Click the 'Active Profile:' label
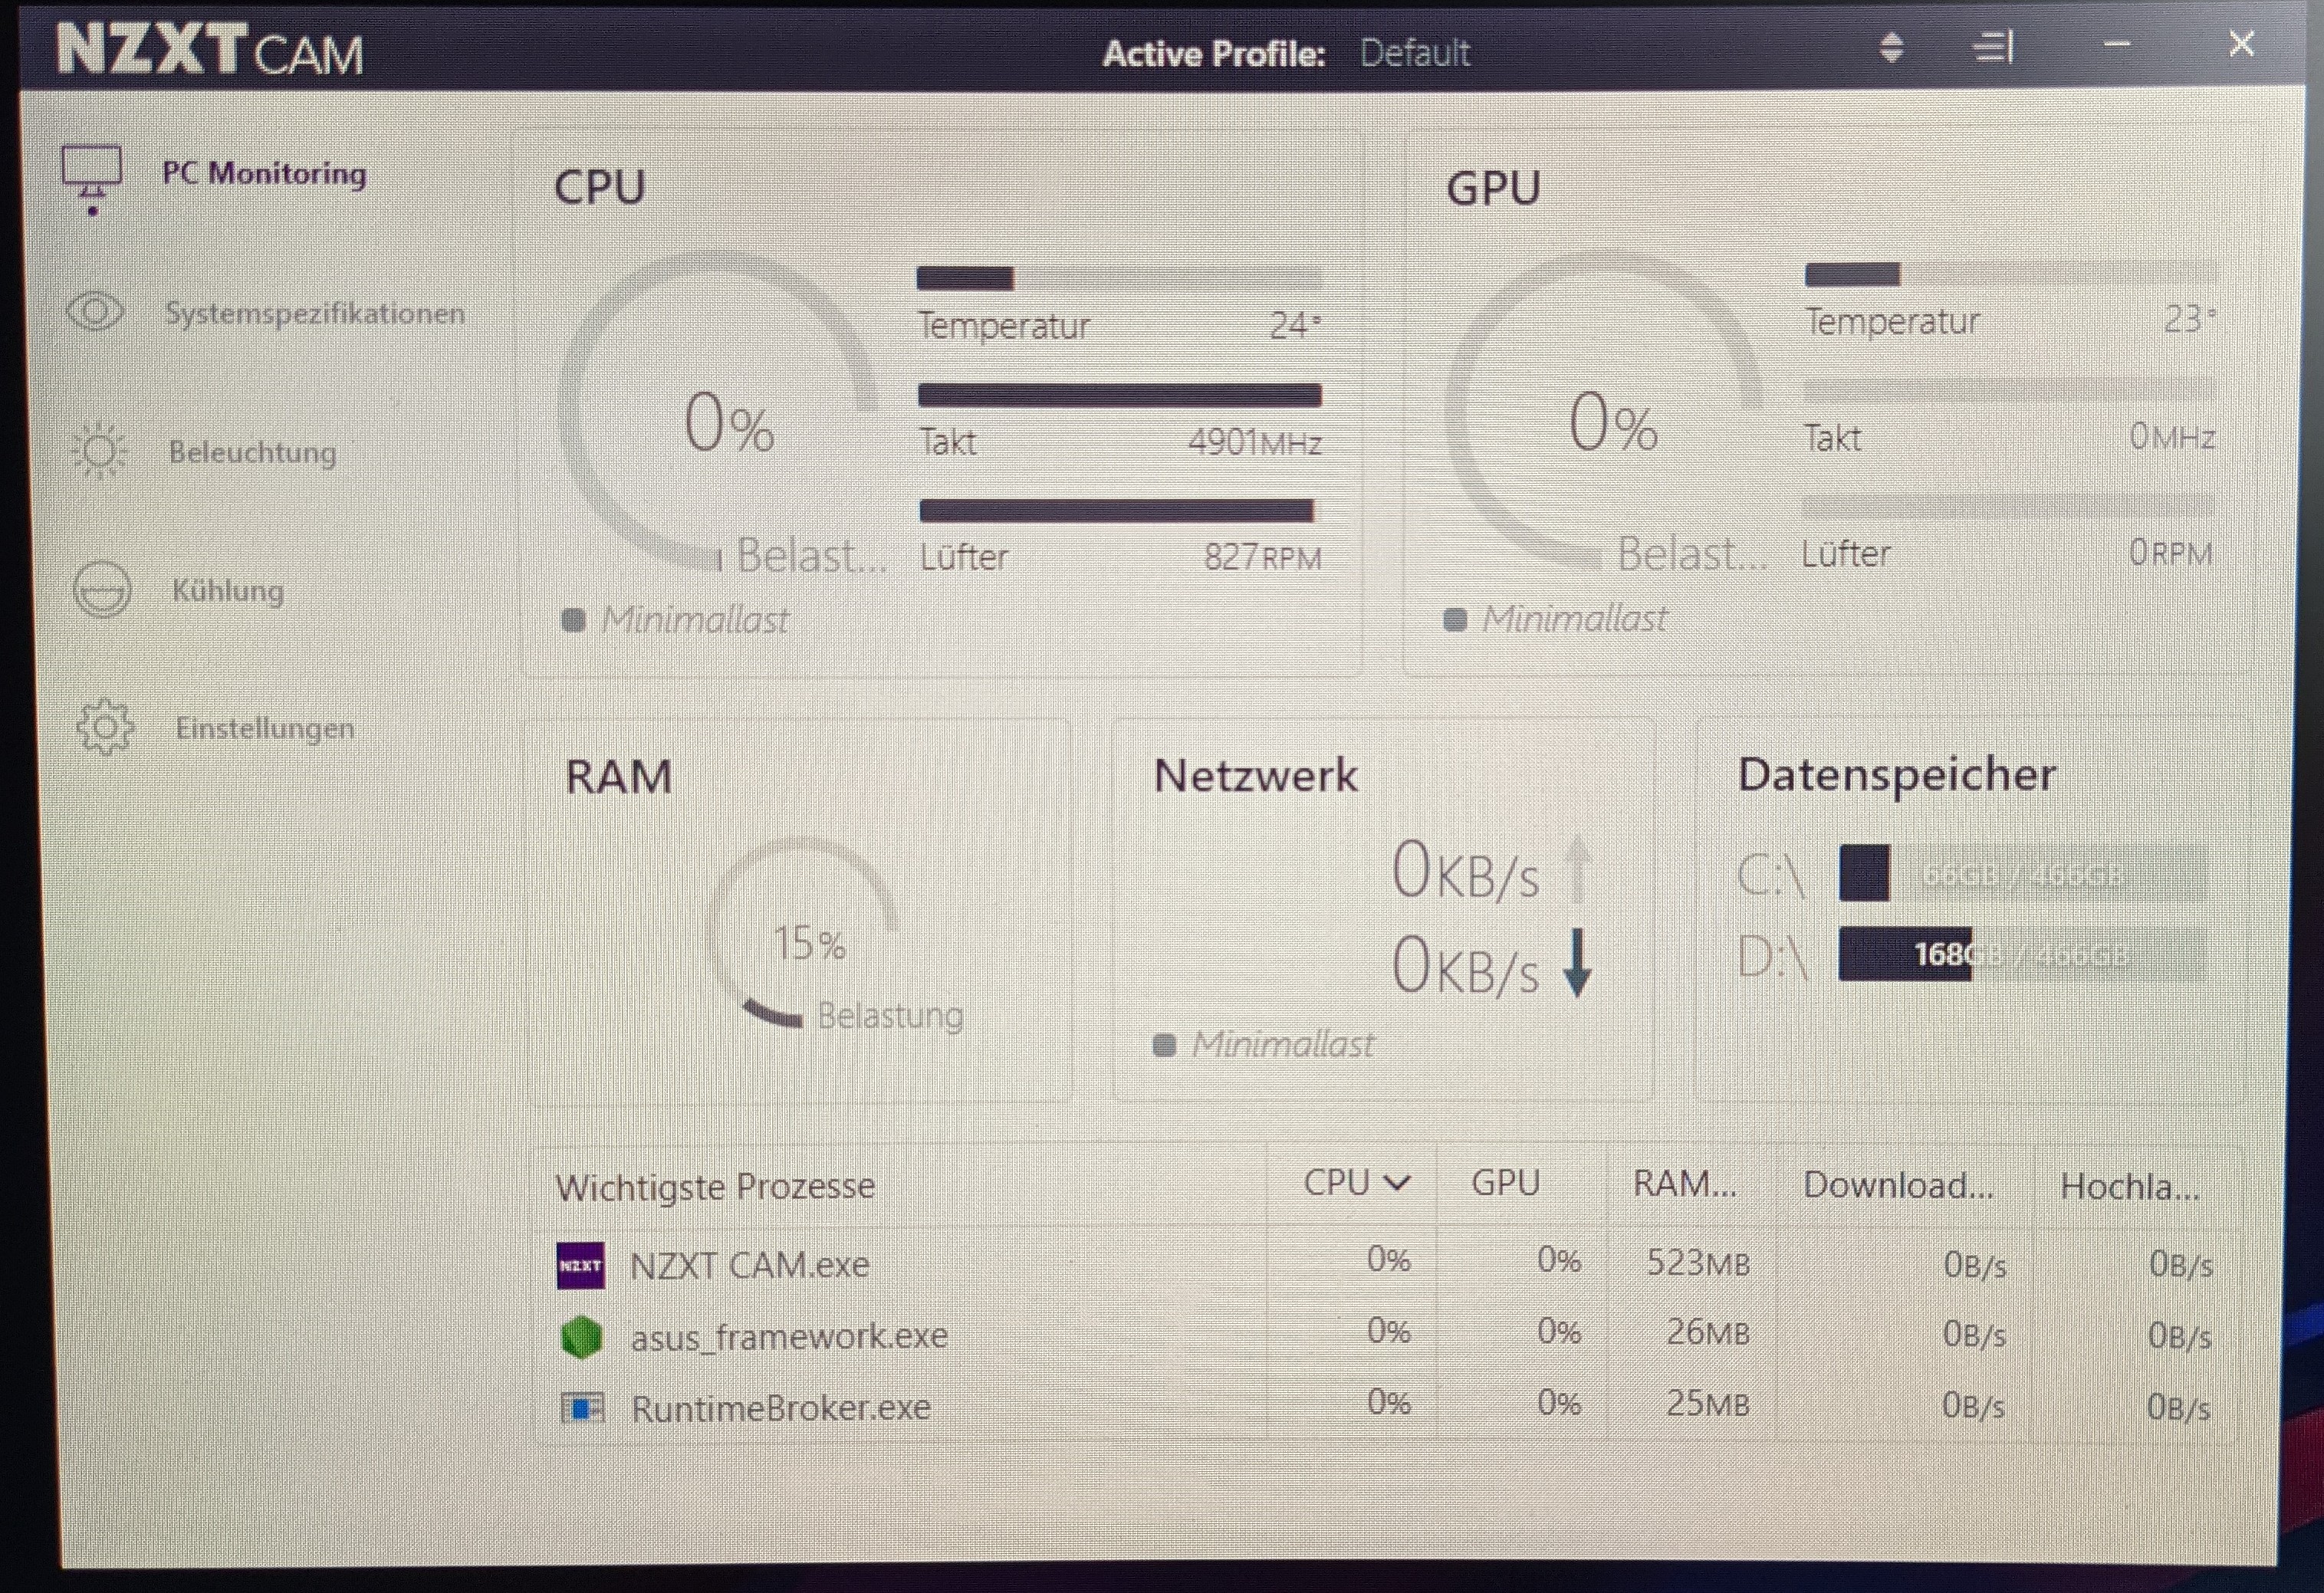This screenshot has height=1593, width=2324. click(1214, 53)
